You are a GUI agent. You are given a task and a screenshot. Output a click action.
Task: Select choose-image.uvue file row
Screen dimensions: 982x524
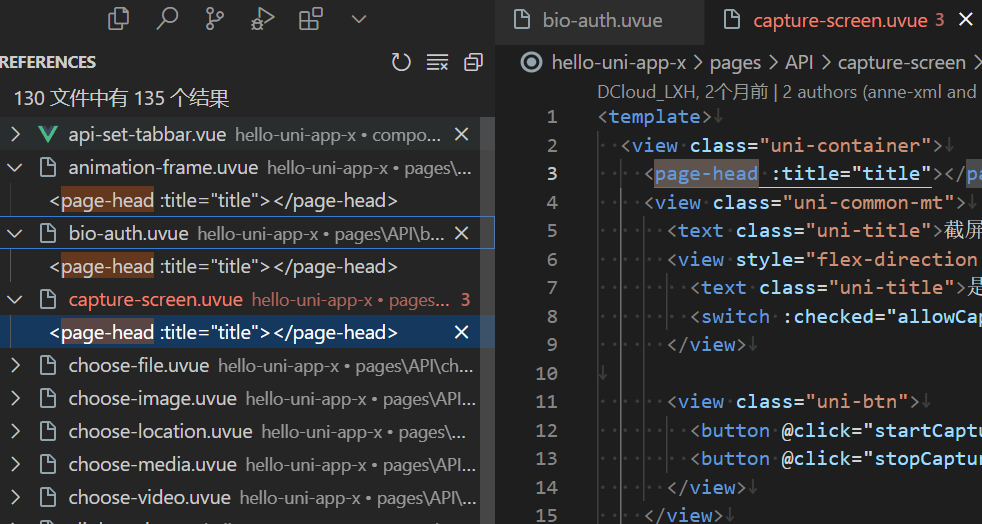pyautogui.click(x=240, y=399)
